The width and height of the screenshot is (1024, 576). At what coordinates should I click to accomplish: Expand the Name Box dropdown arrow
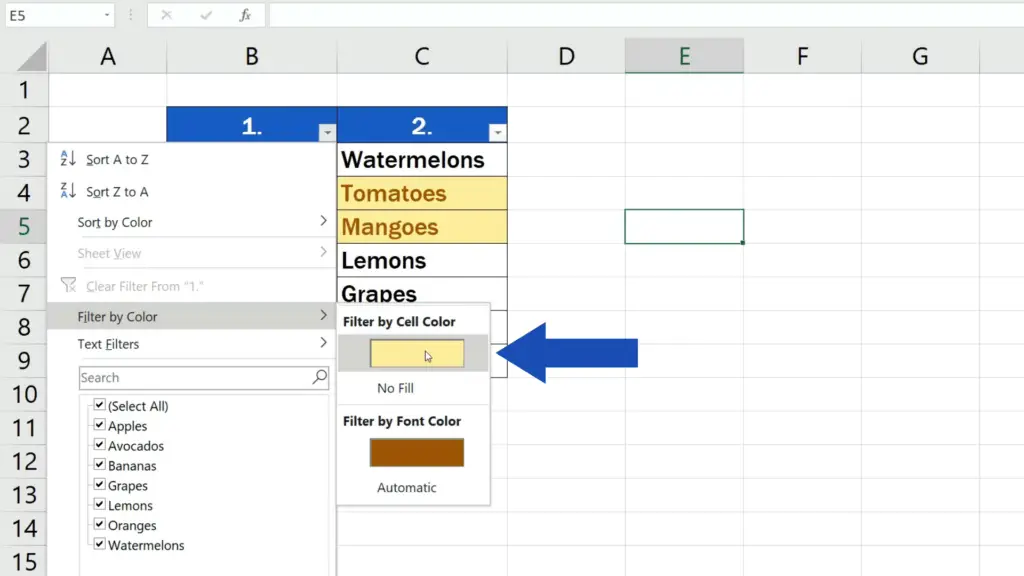107,16
